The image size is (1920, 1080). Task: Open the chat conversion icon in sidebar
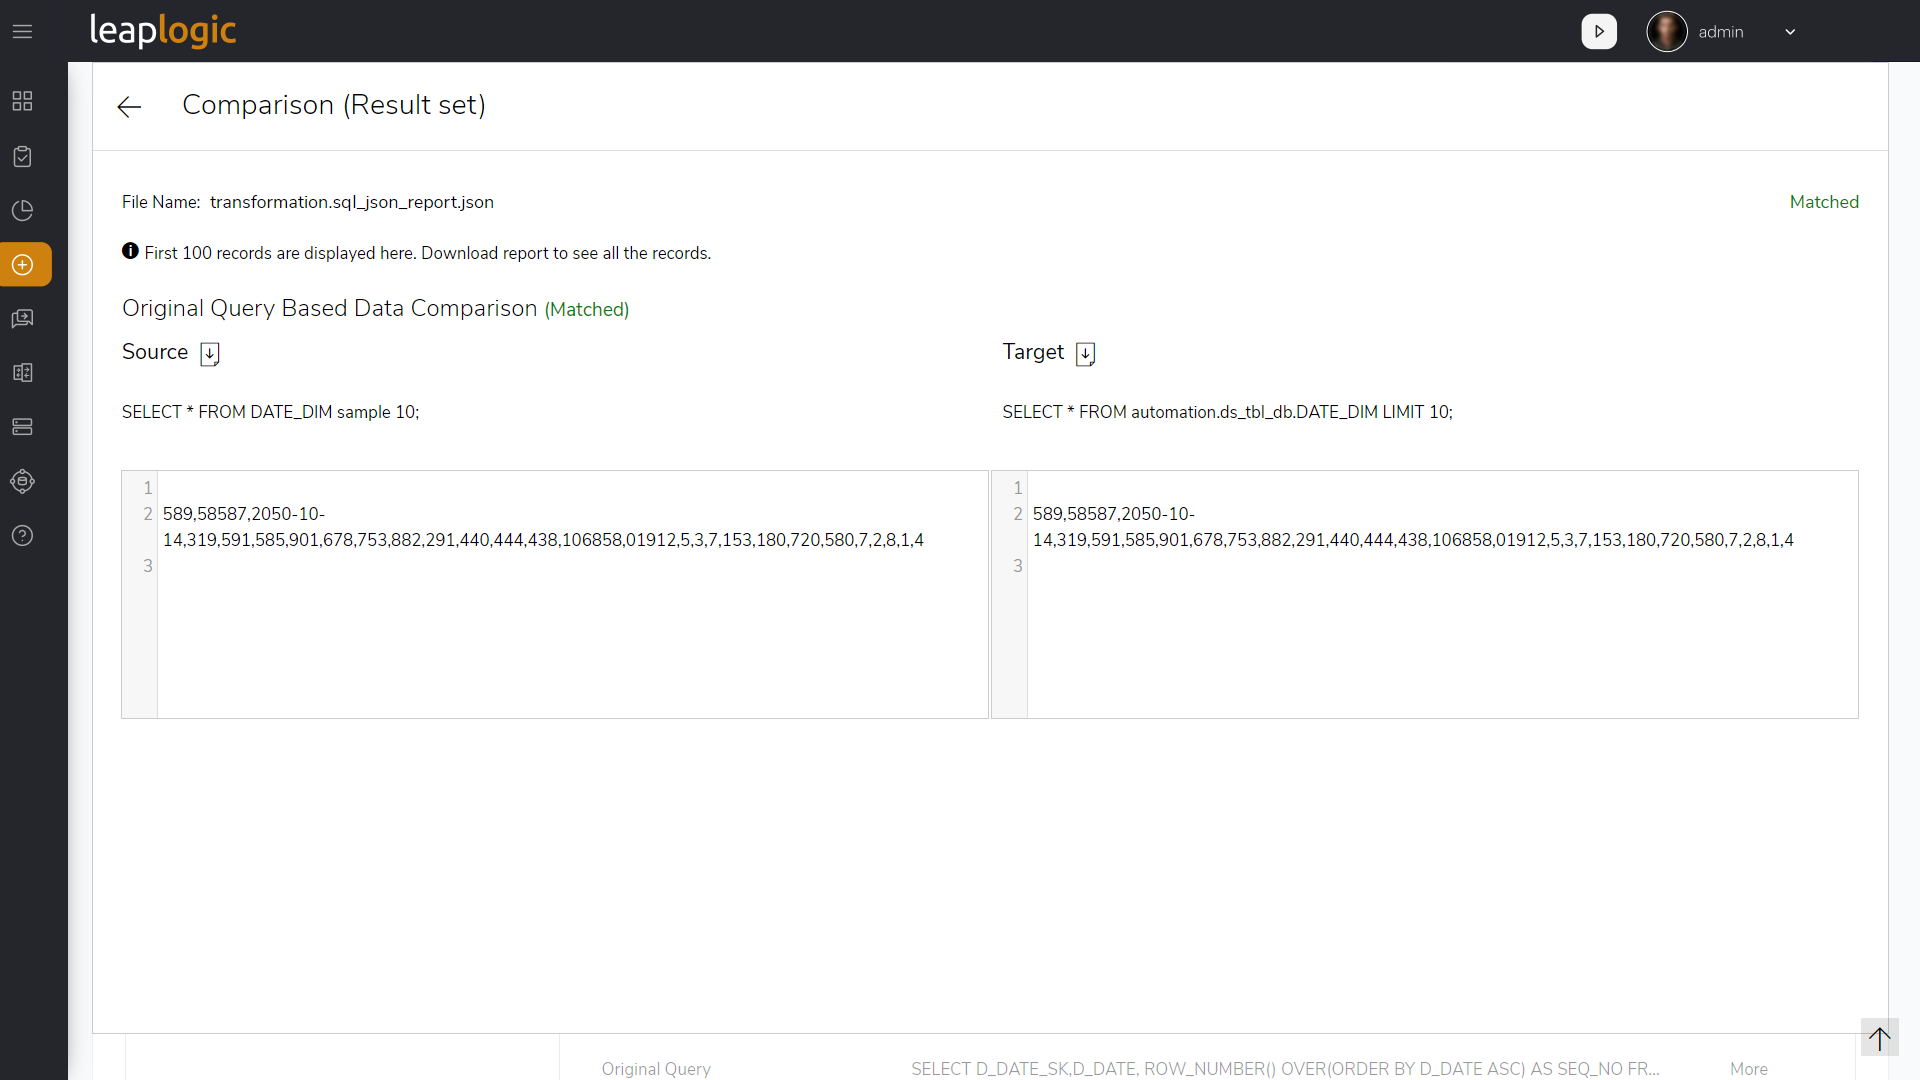point(21,318)
